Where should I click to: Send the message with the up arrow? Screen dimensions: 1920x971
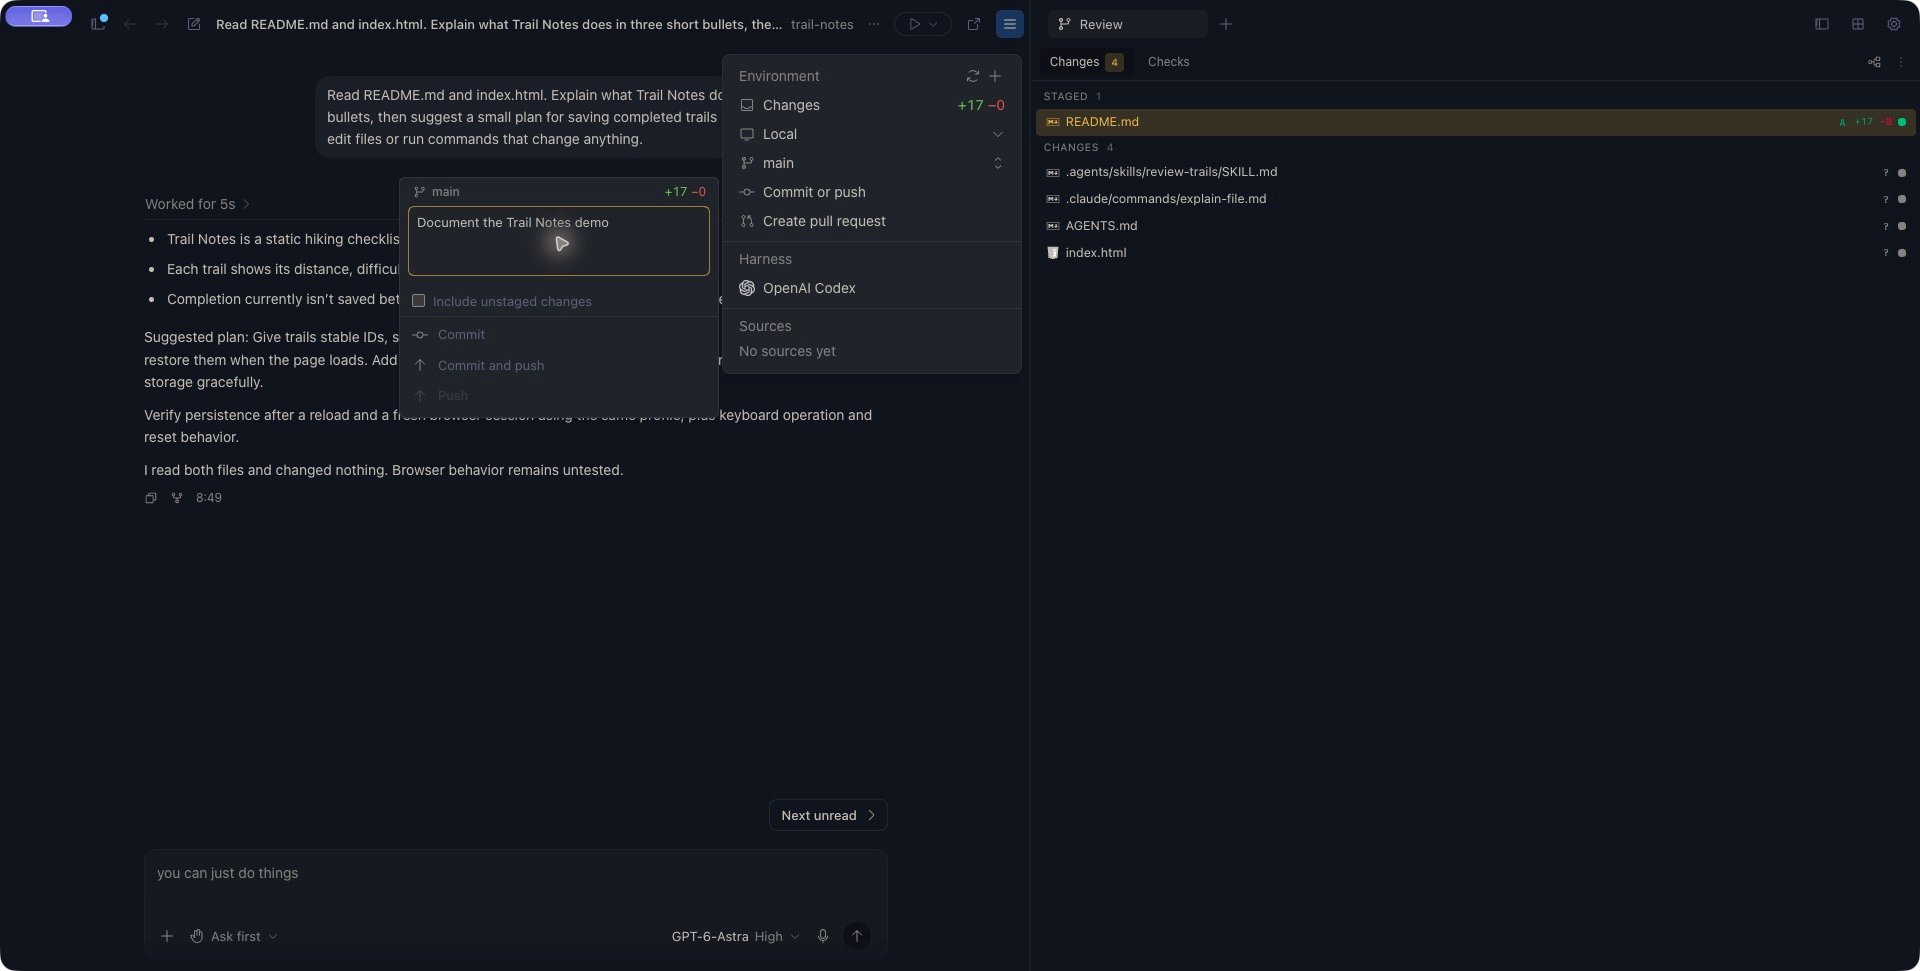856,936
